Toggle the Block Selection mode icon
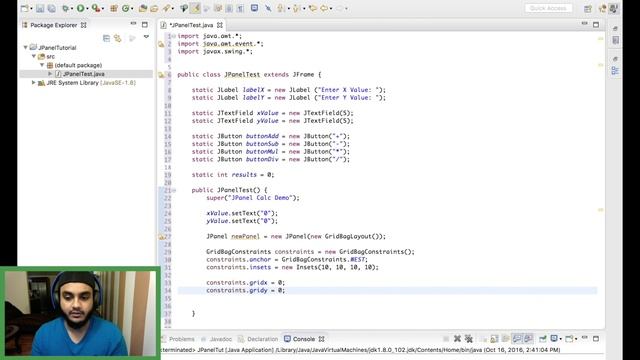 229,8
